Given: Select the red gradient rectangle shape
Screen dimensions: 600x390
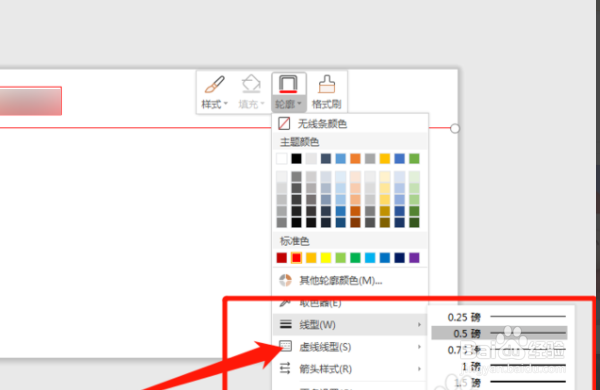Looking at the screenshot, I should coord(31,101).
